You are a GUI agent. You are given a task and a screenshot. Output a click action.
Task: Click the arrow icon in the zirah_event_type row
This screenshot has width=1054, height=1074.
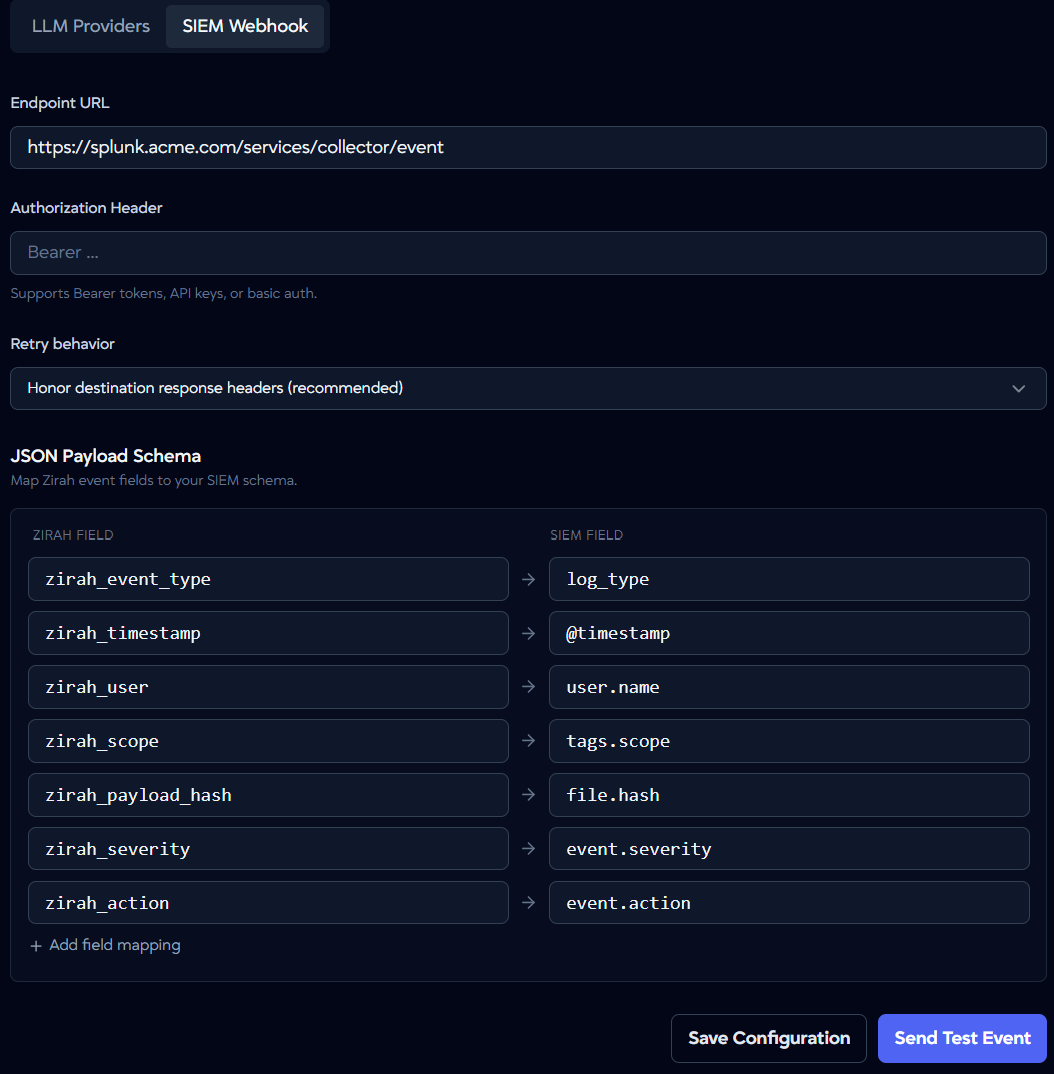tap(529, 579)
